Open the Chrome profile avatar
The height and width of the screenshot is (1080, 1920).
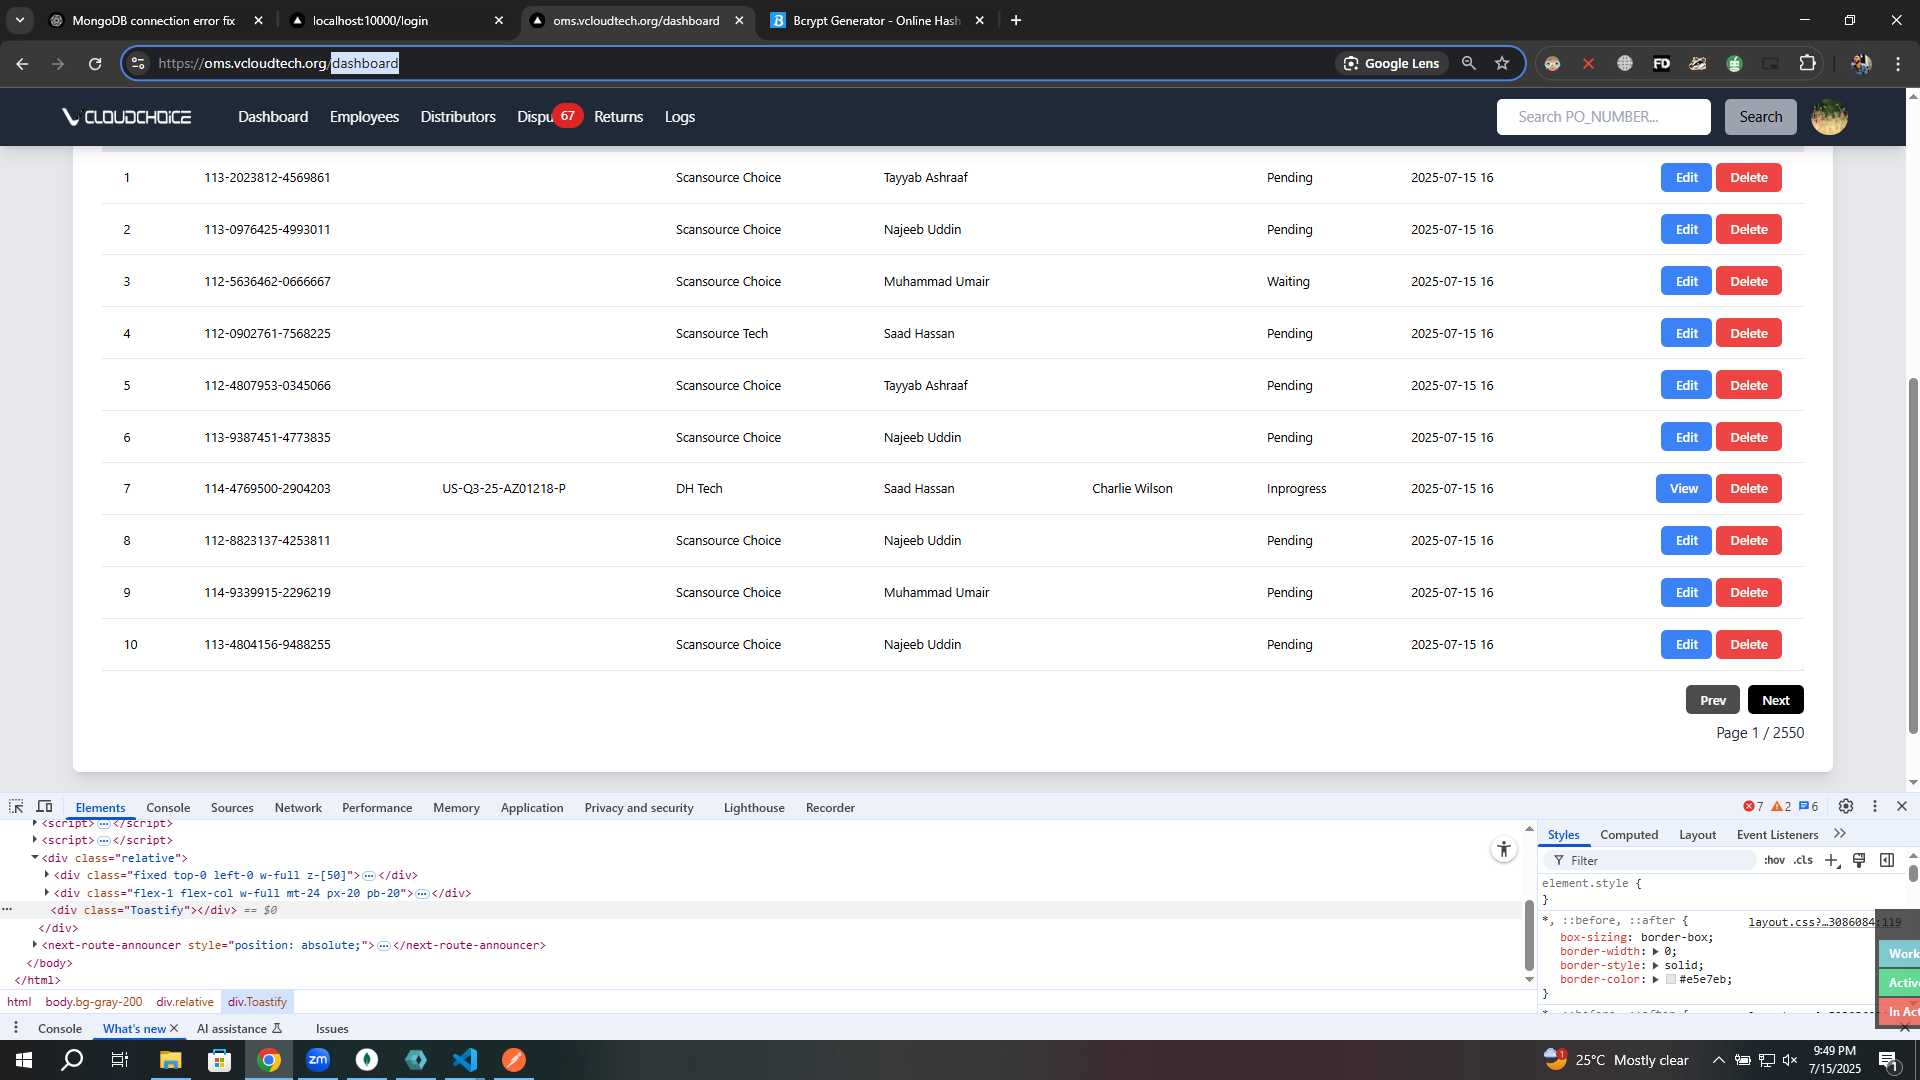point(1861,63)
